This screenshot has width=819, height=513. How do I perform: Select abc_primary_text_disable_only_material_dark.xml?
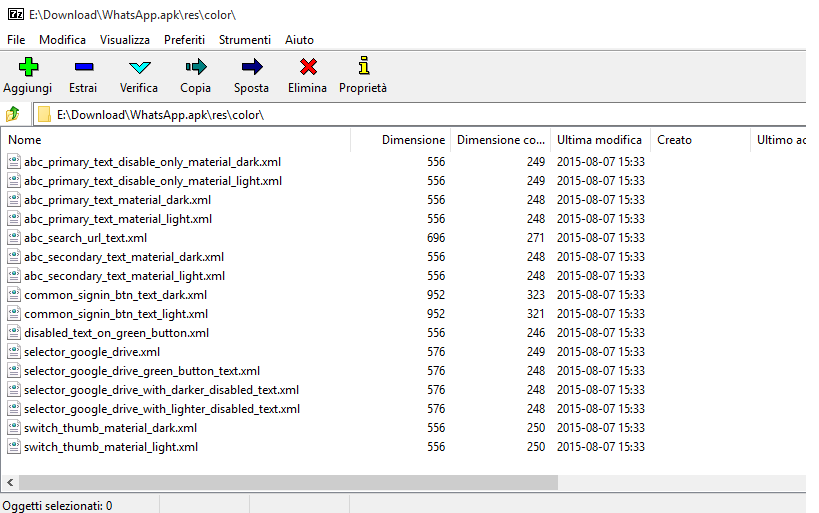click(x=153, y=162)
